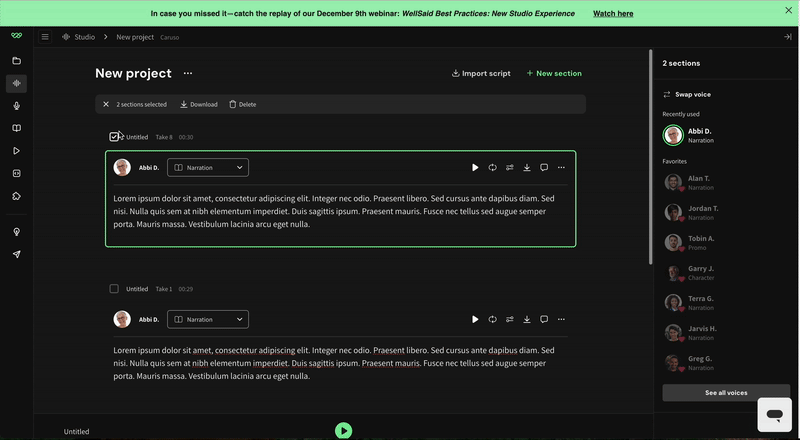Follow the 'Watch here' webinar link
Viewport: 800px width, 440px height.
point(612,14)
